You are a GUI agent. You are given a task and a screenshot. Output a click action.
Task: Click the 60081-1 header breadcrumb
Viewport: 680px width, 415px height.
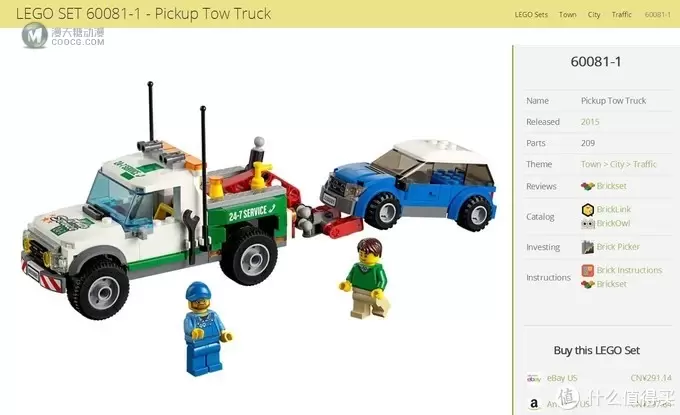(x=657, y=14)
